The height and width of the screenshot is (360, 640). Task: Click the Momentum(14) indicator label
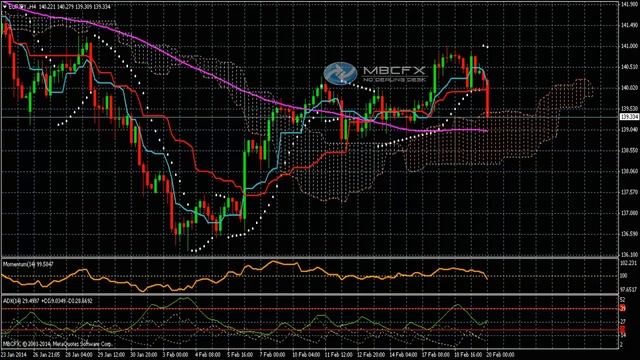(28, 264)
